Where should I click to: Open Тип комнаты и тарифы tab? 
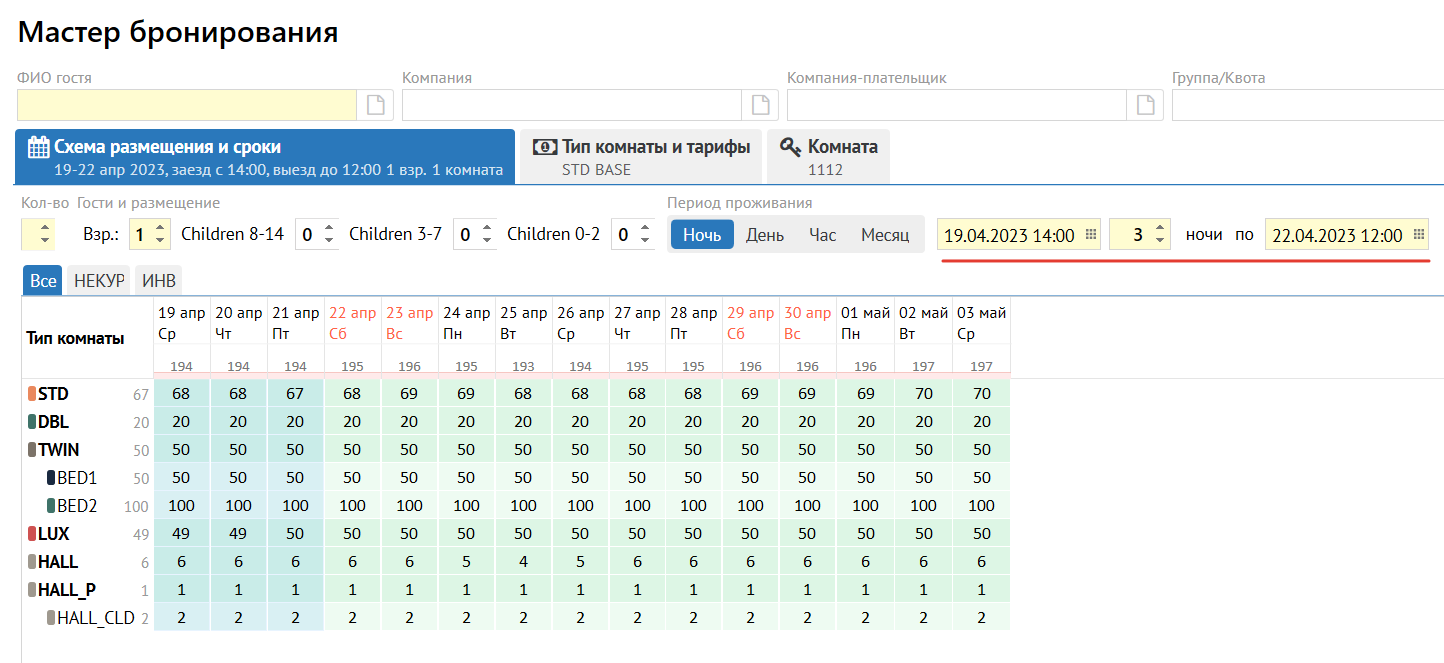pos(640,157)
